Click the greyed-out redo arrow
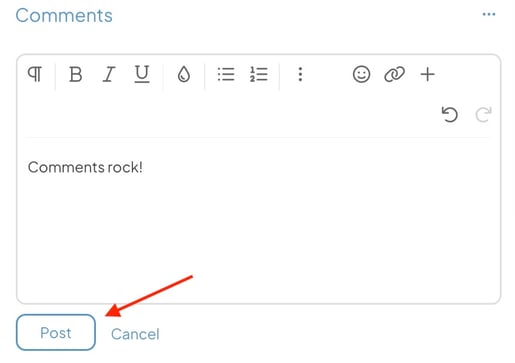Viewport: 515px width, 363px height. coord(483,114)
